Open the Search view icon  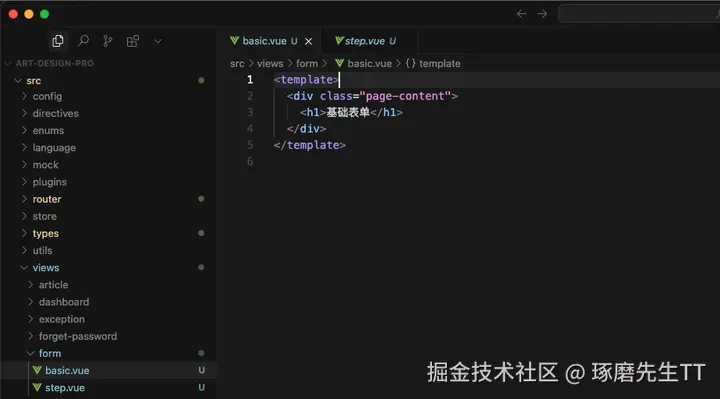83,41
